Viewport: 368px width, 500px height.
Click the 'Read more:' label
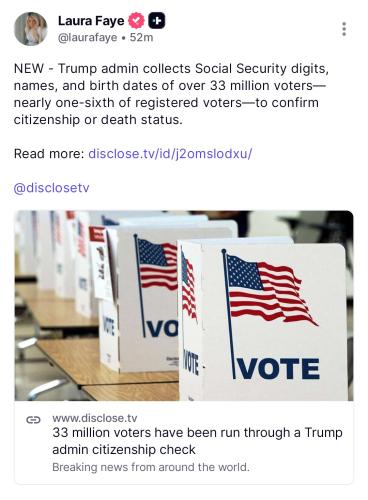(x=49, y=154)
